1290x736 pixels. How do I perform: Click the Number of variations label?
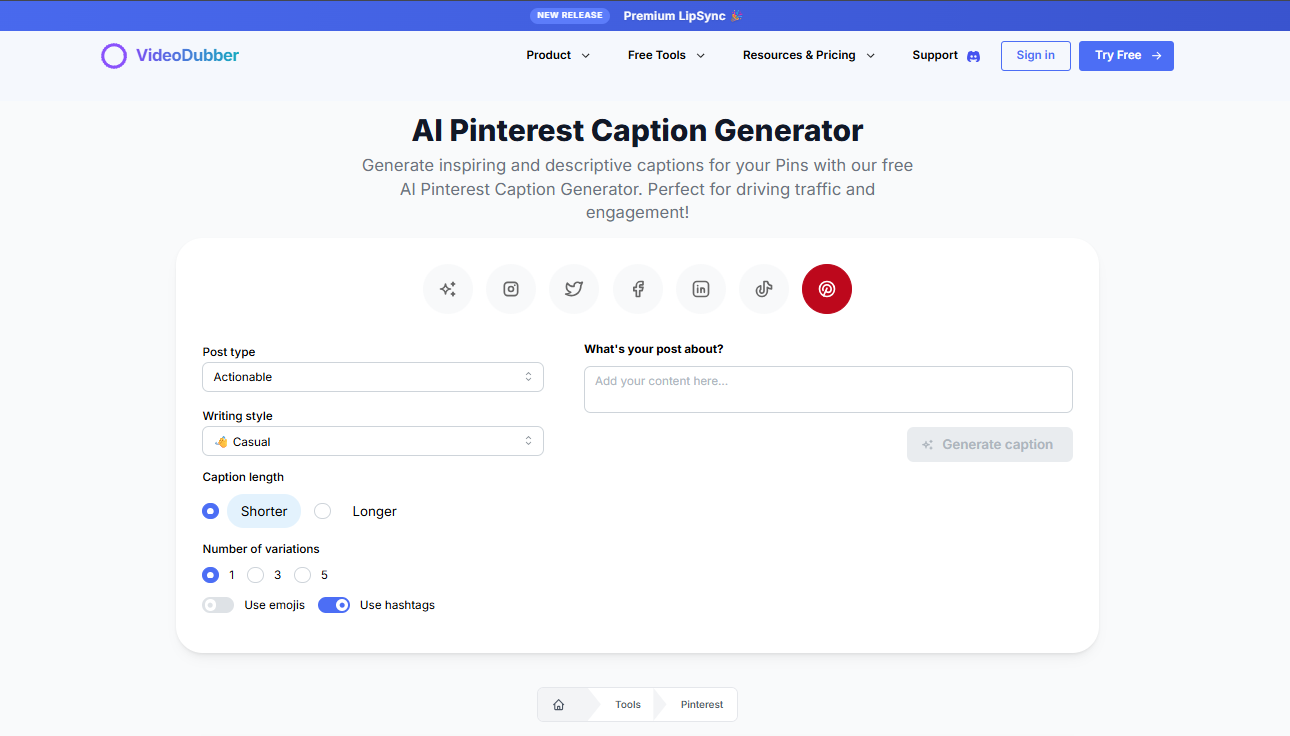click(261, 549)
